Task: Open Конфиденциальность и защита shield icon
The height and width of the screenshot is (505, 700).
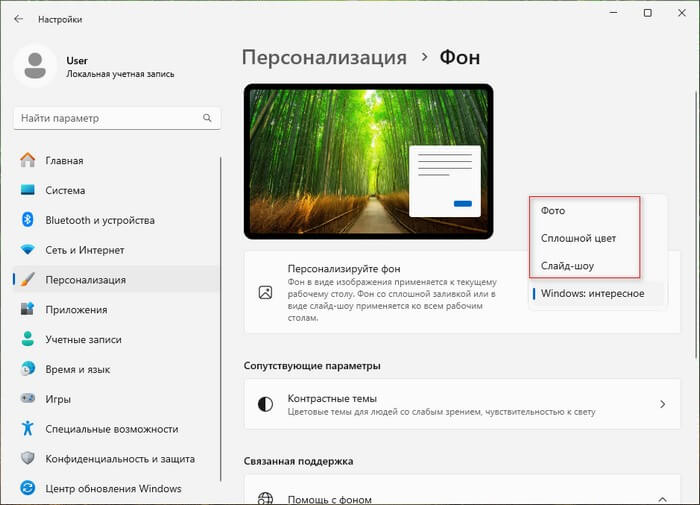Action: click(x=28, y=459)
